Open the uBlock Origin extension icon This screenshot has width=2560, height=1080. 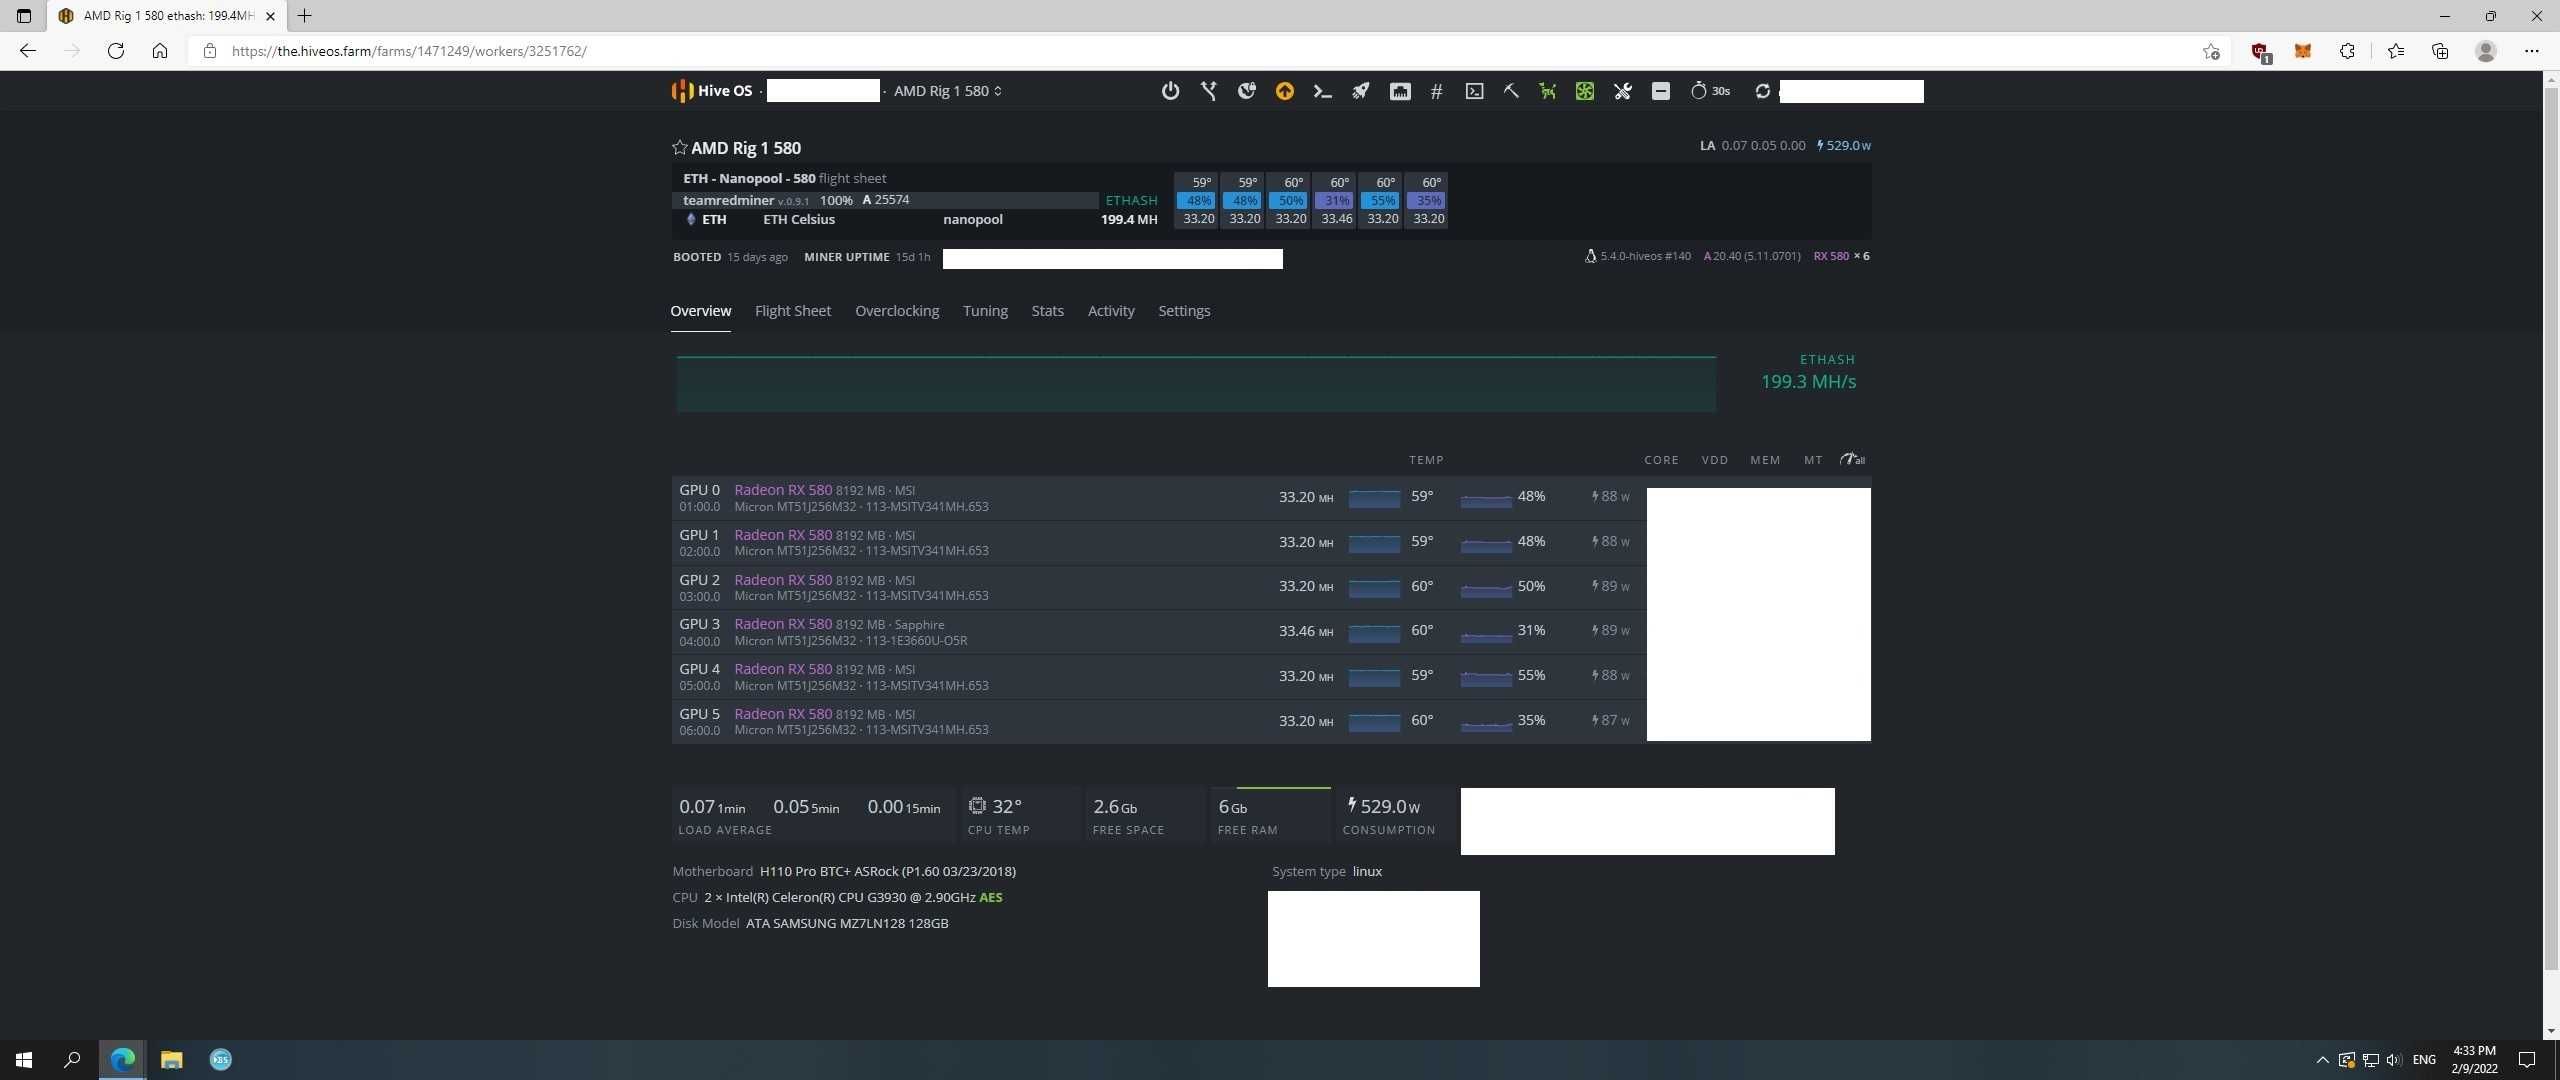[2259, 51]
